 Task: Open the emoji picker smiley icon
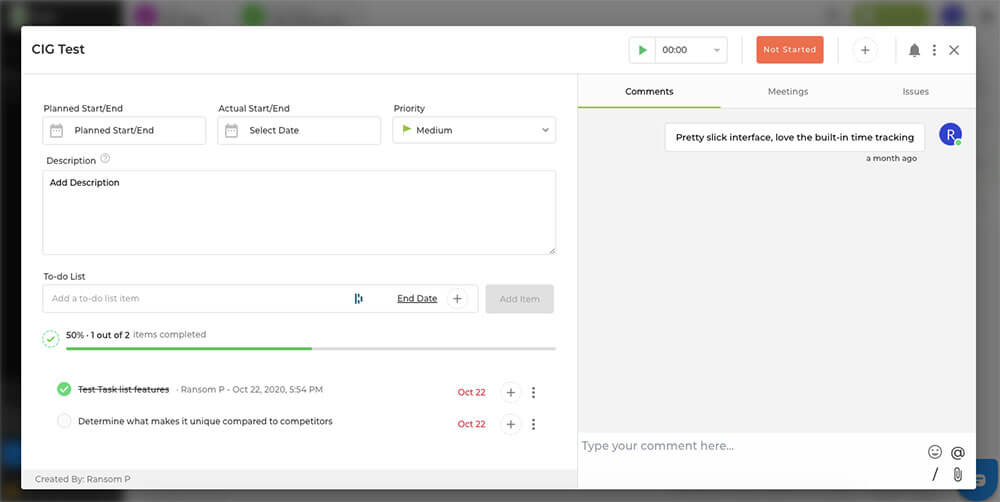pos(935,452)
